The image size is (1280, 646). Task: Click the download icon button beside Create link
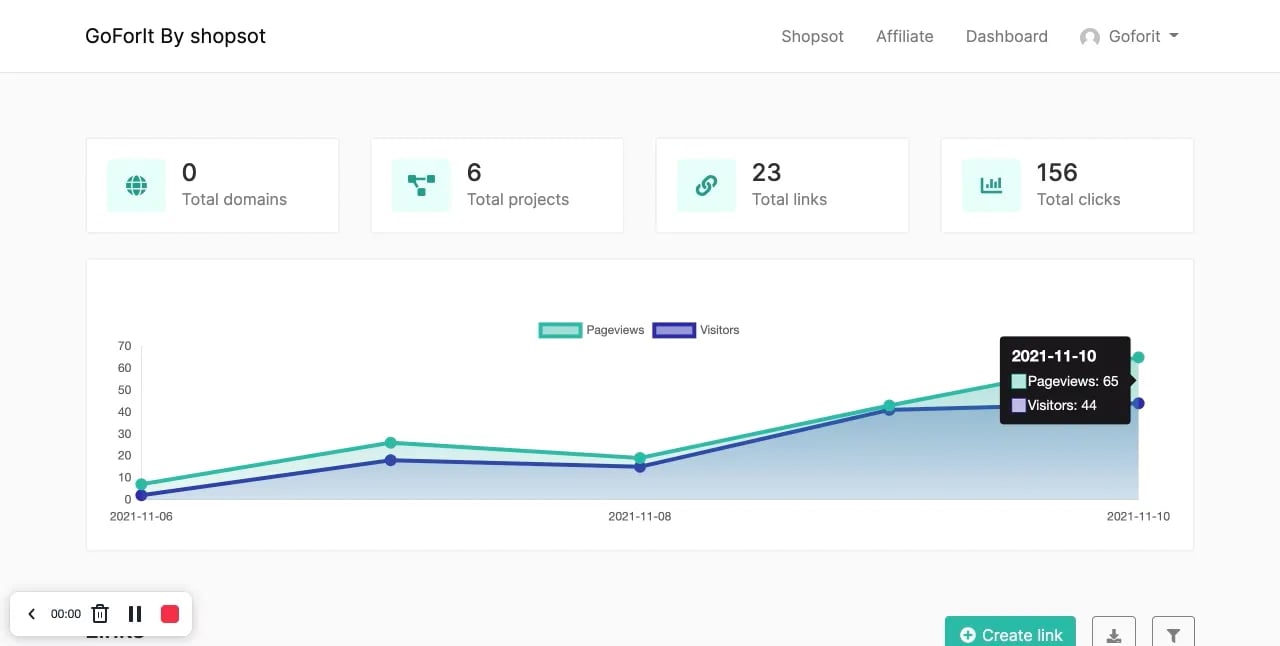point(1114,634)
